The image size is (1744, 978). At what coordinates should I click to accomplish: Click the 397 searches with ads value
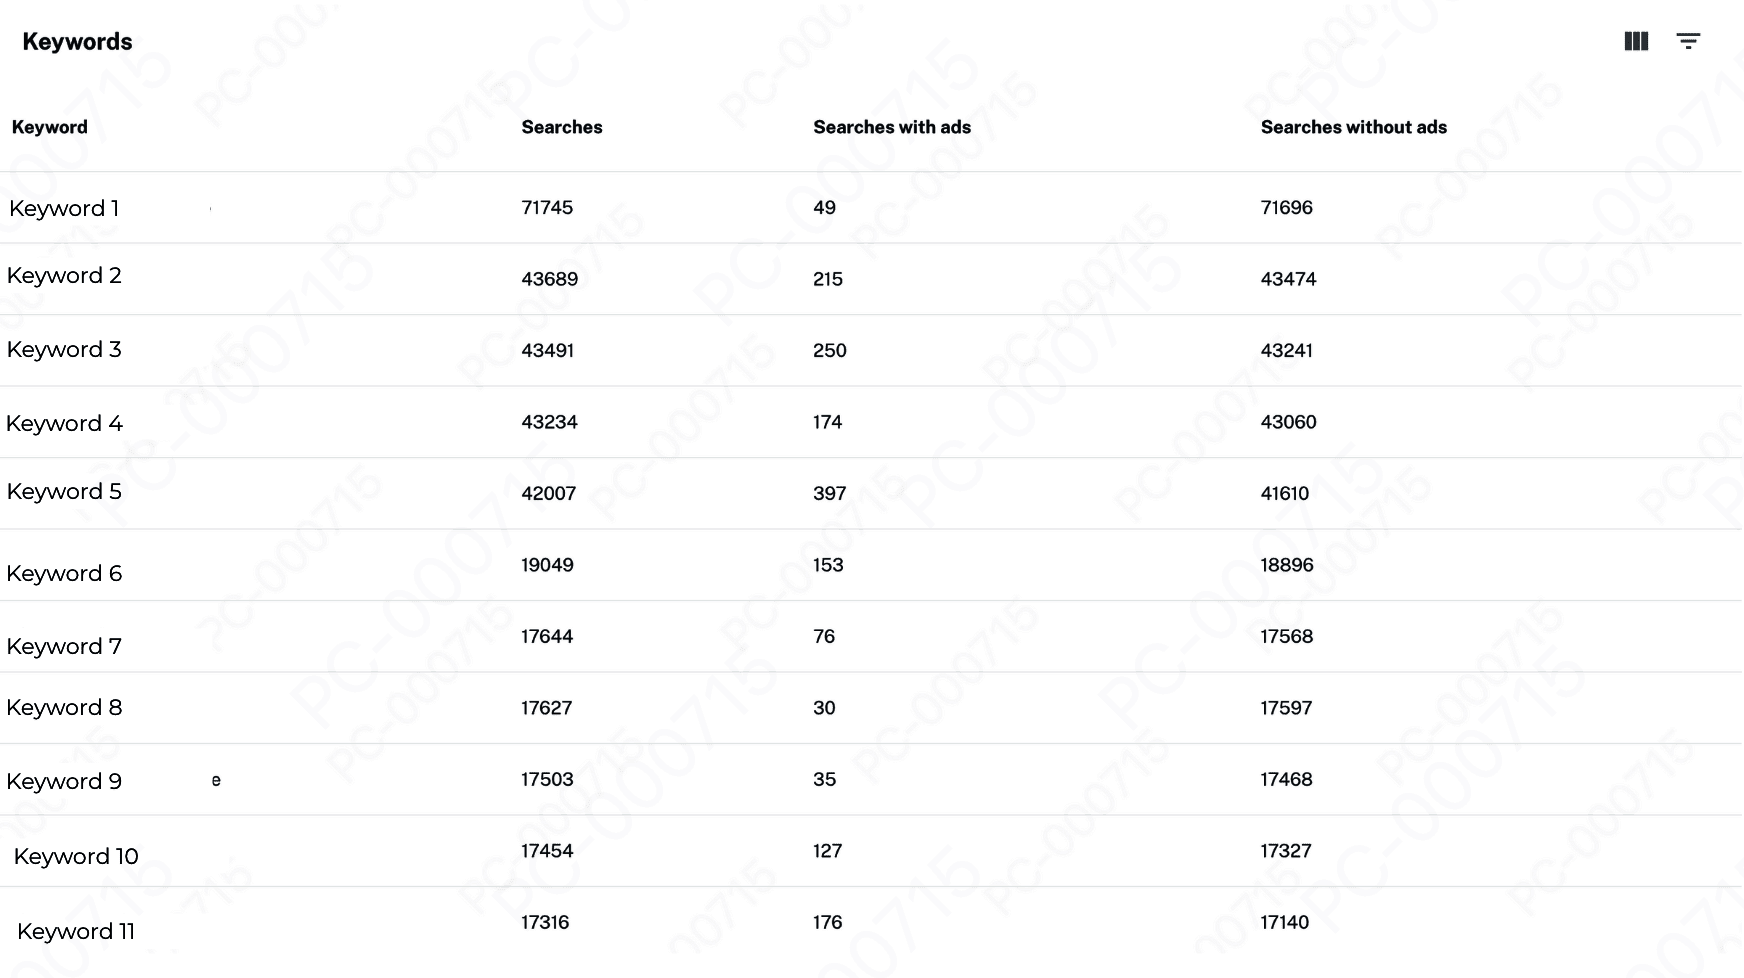(x=829, y=493)
